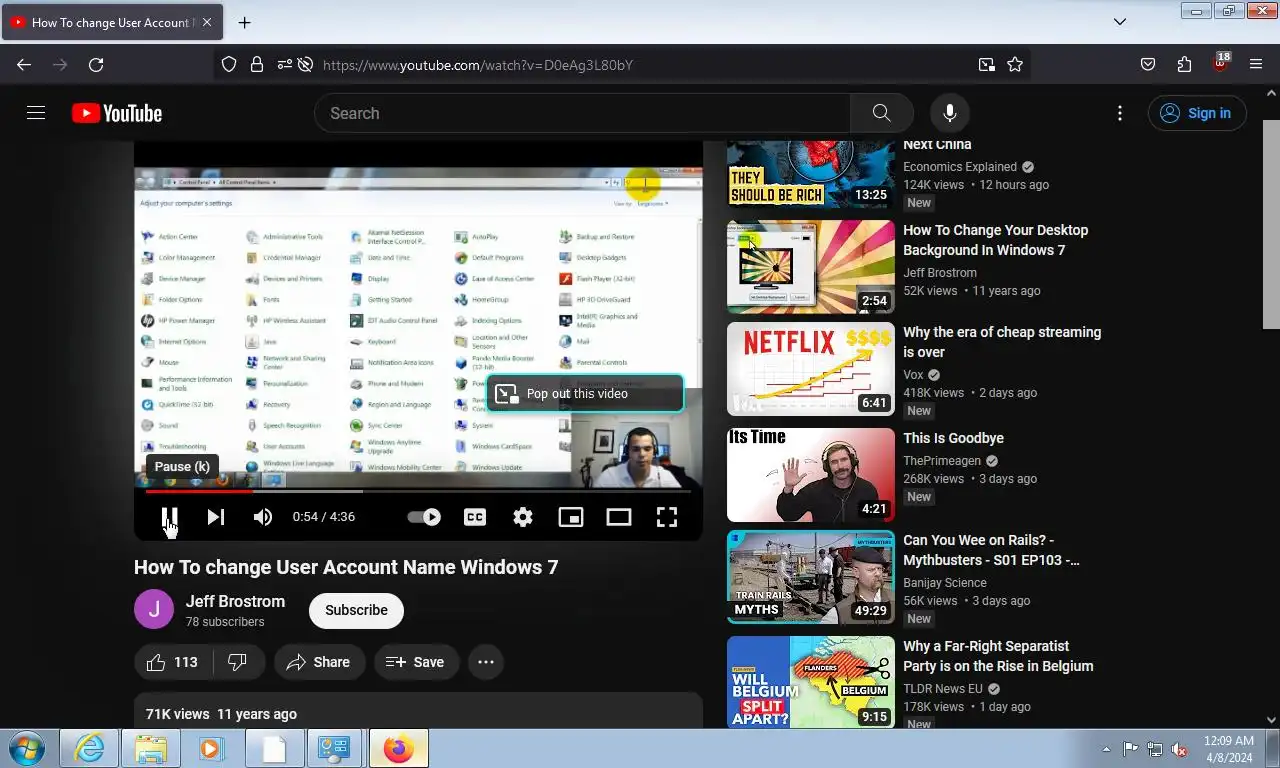Screen dimensions: 1280x768
Task: Share this video
Action: coord(319,662)
